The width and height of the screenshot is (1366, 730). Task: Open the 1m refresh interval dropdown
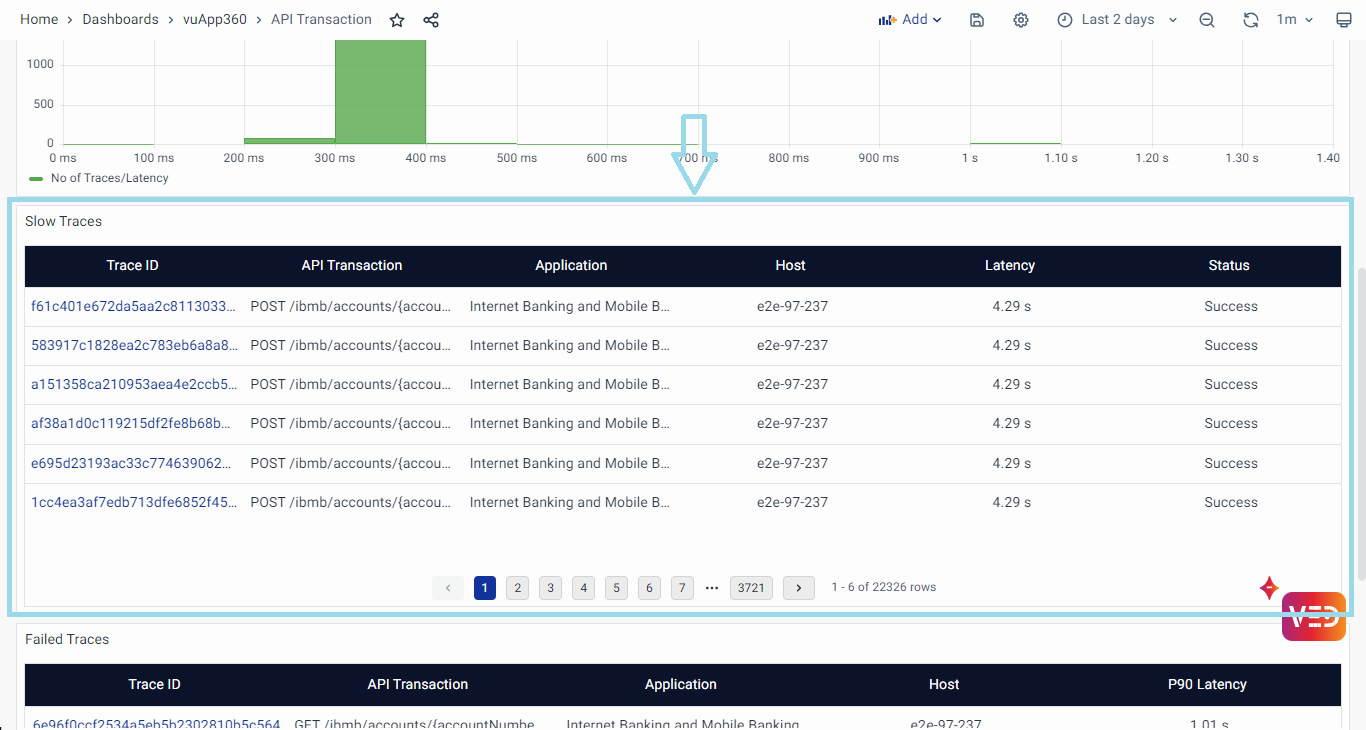pyautogui.click(x=1294, y=20)
